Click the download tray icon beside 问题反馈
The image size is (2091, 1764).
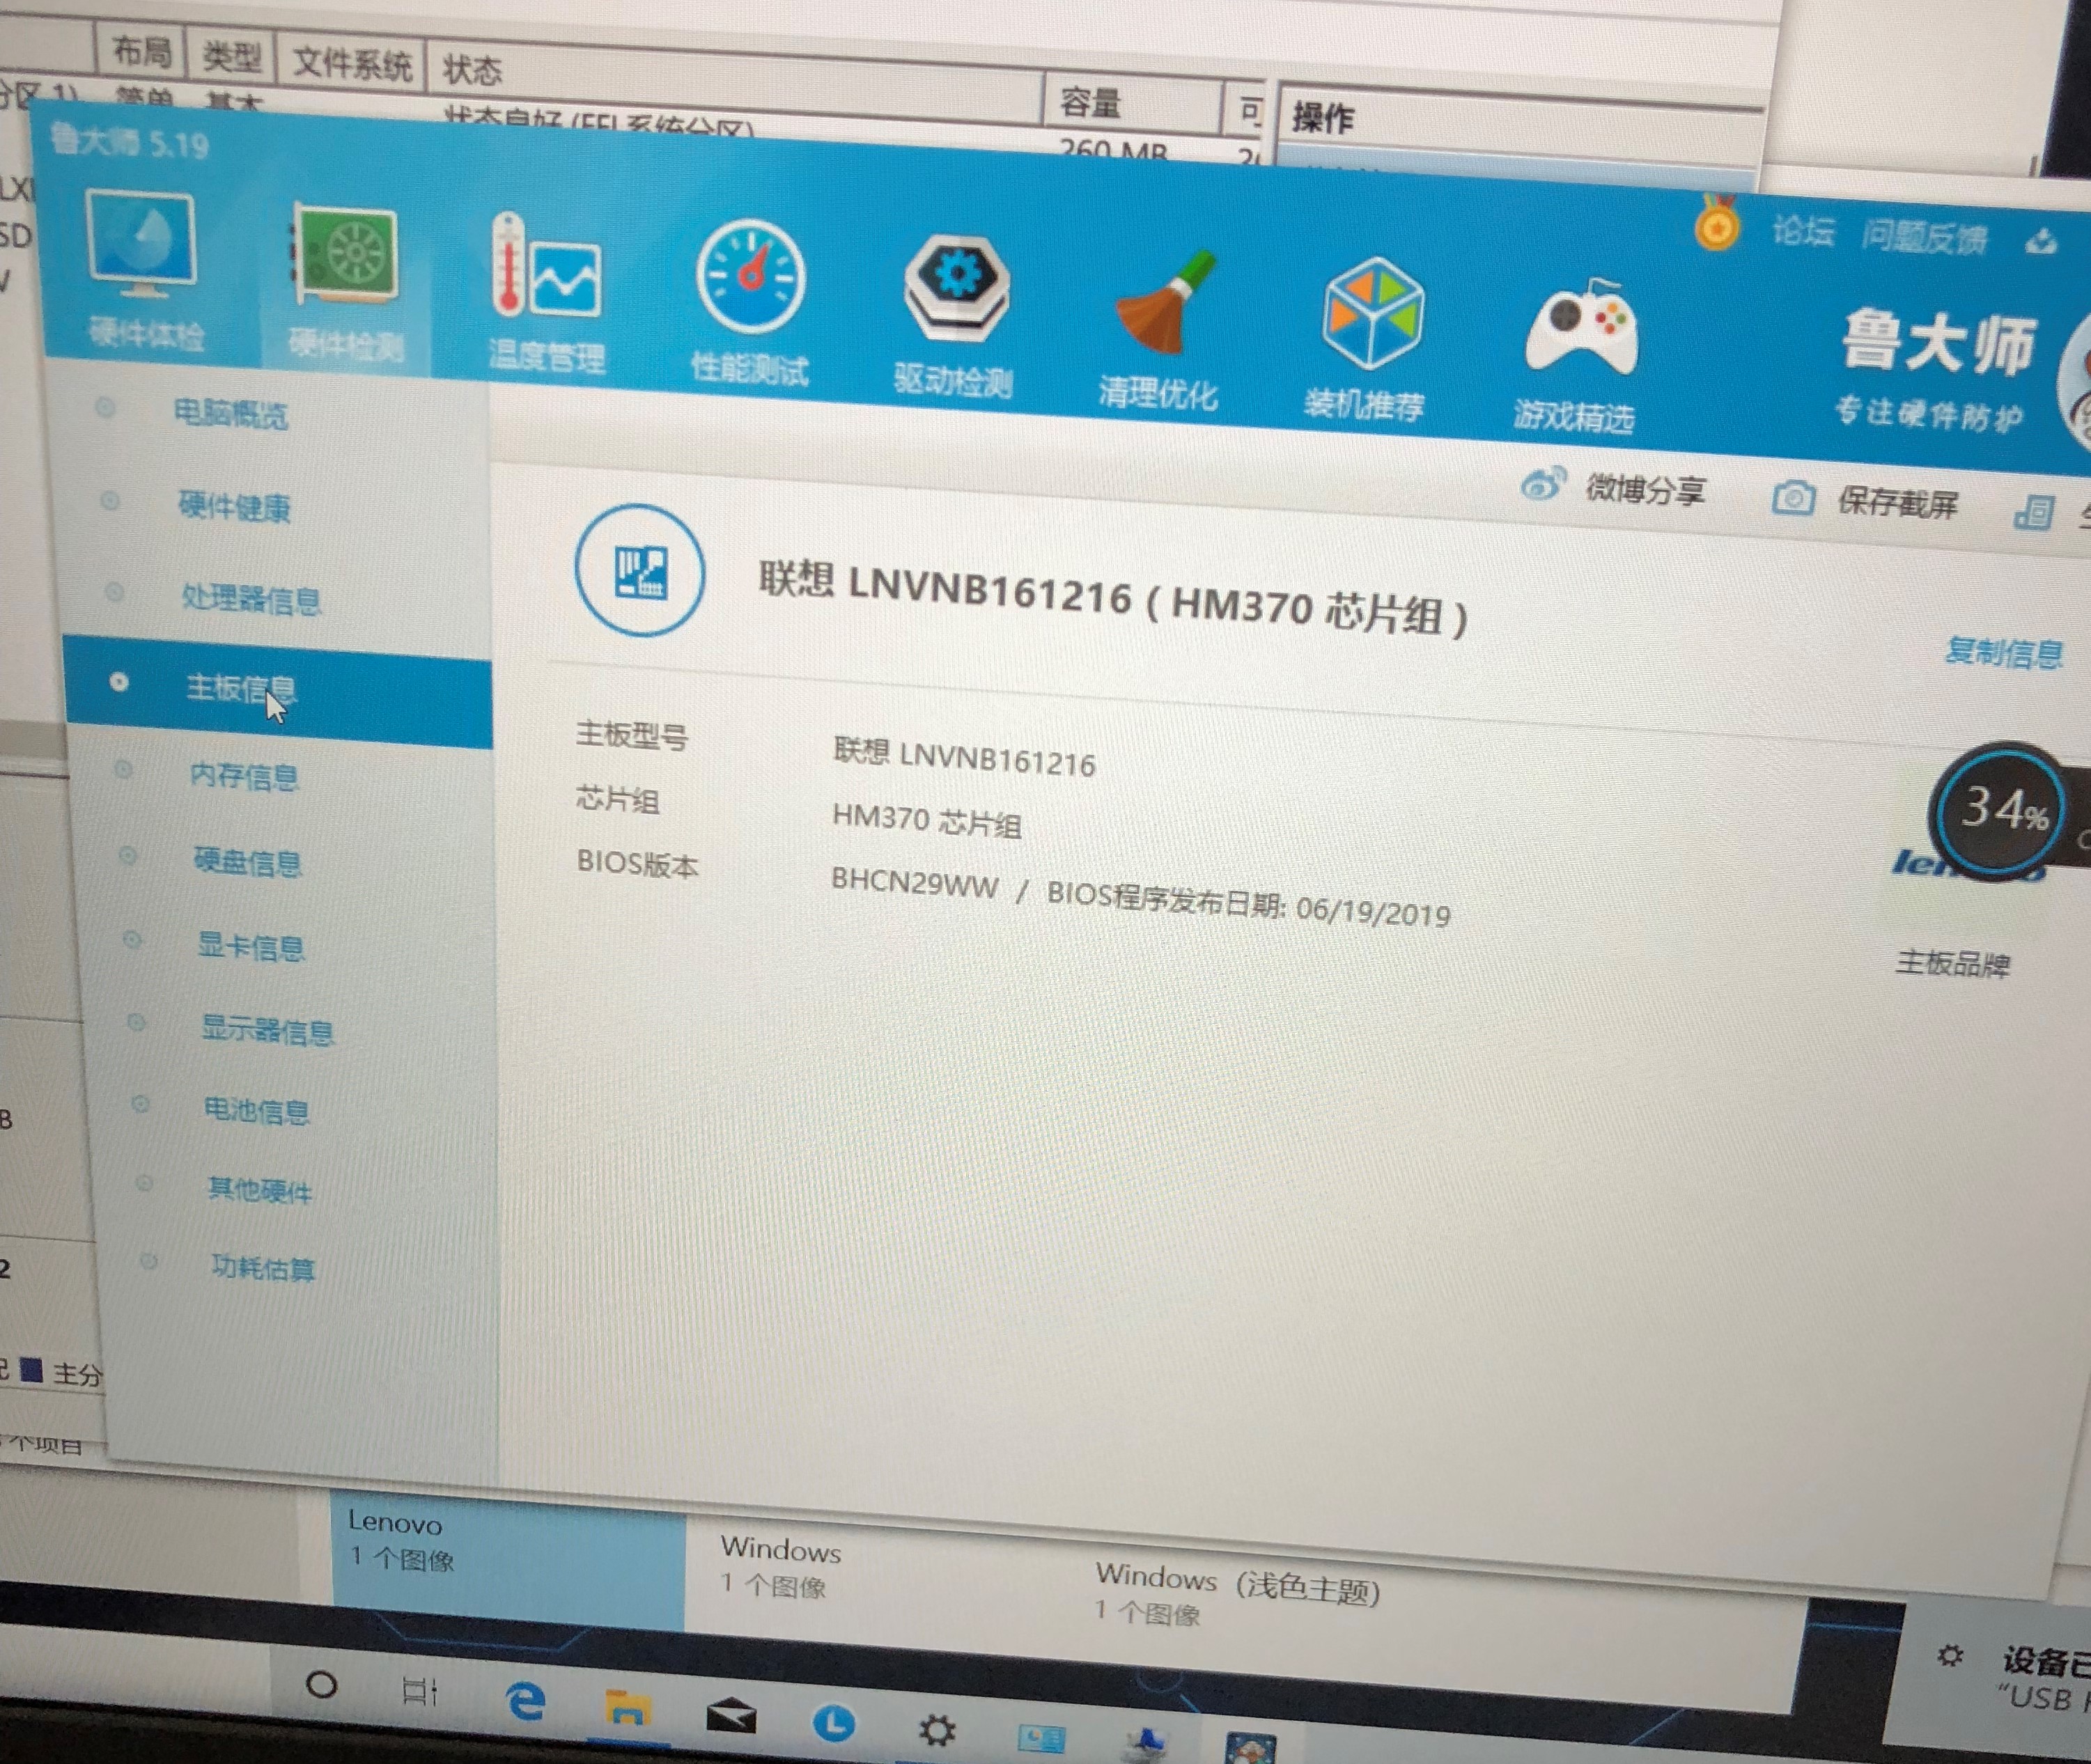coord(2041,241)
